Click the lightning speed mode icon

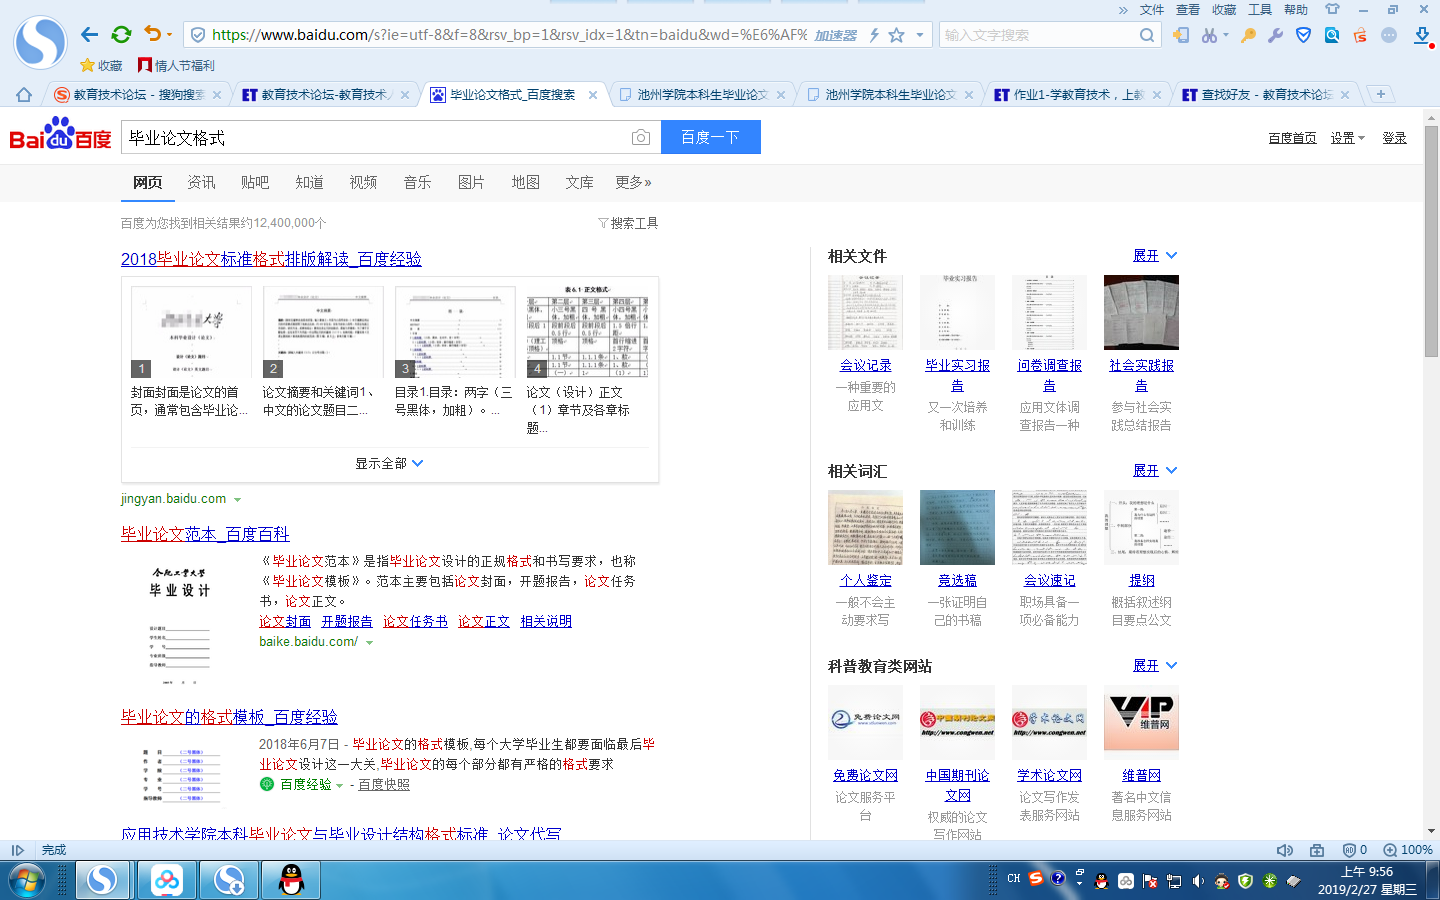tap(874, 35)
